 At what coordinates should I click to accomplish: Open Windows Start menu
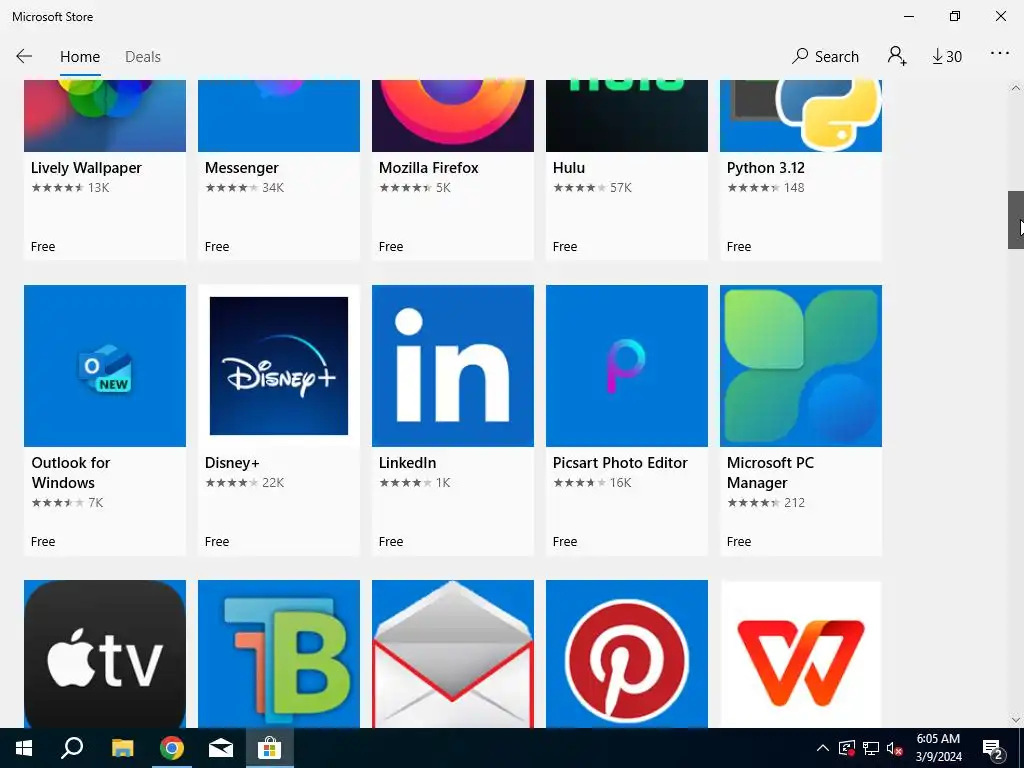24,748
